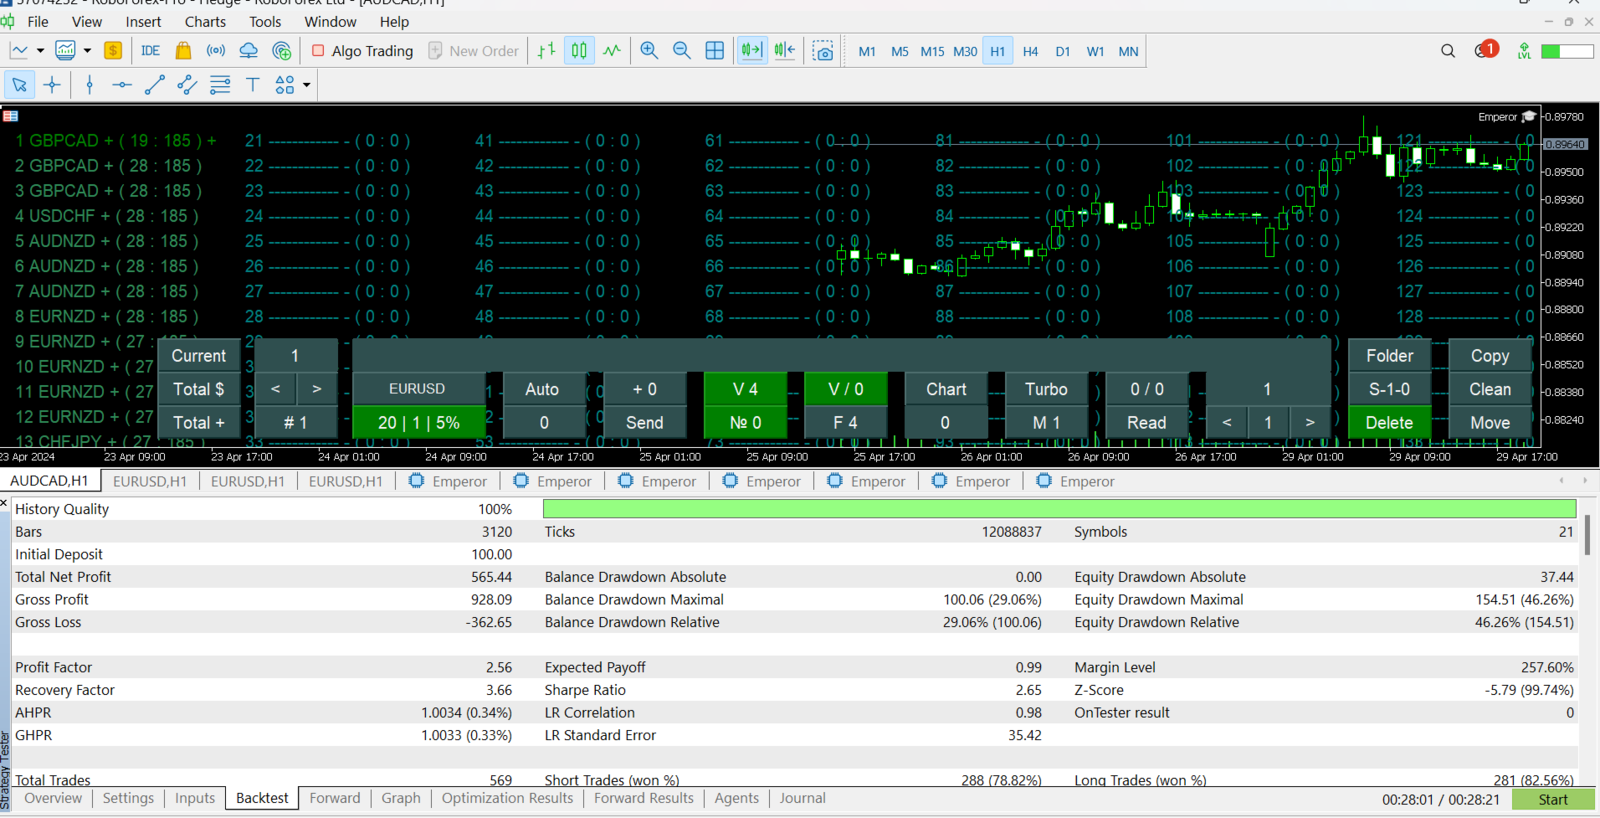The width and height of the screenshot is (1600, 818).
Task: Open the notifications icon with red badge
Action: (1486, 50)
